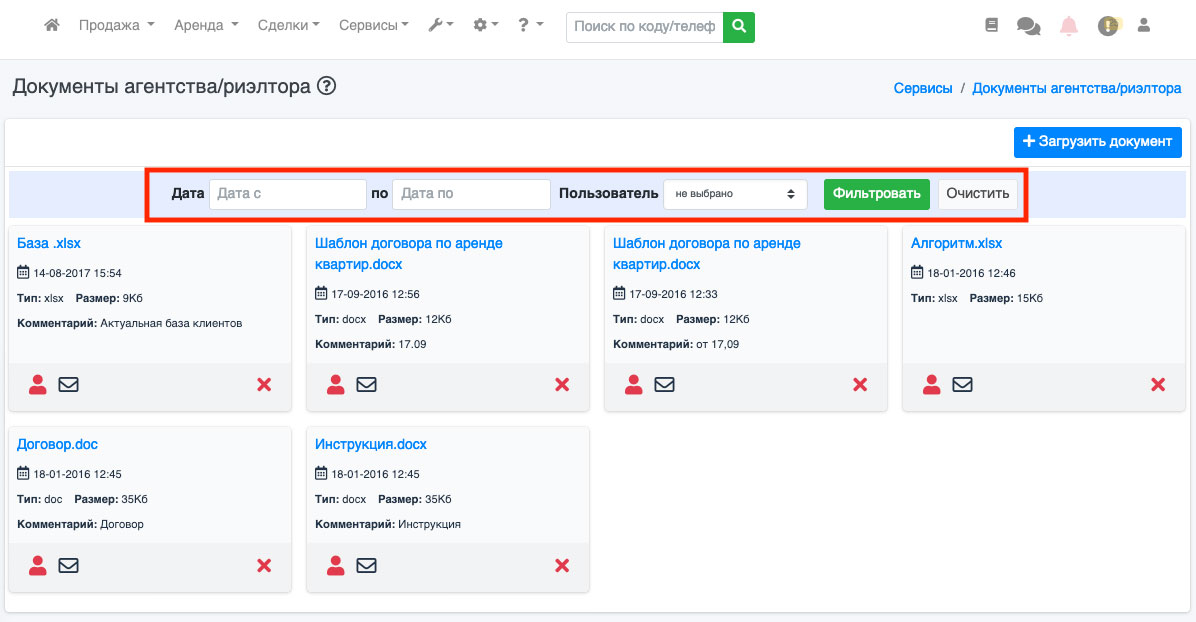Viewport: 1196px width, 622px height.
Task: Click the Дата с input field
Action: [x=287, y=194]
